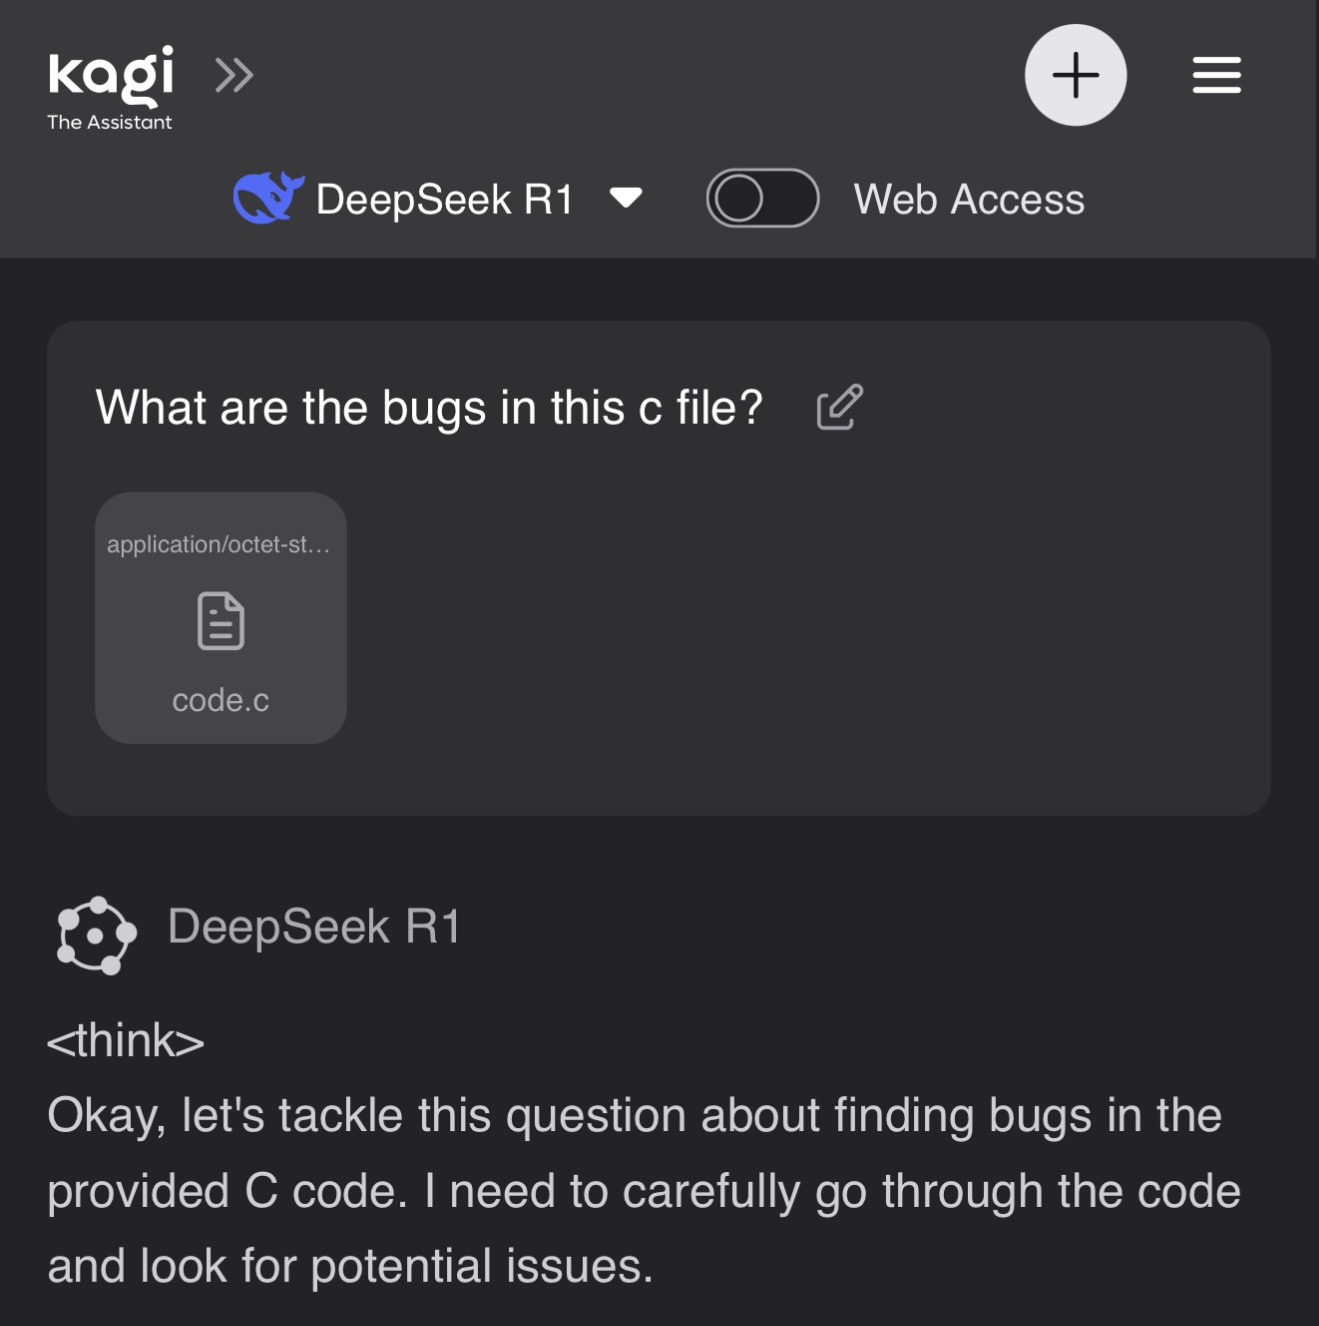Click the DeepSeek R1 response avatar icon
The width and height of the screenshot is (1319, 1326).
(96, 935)
